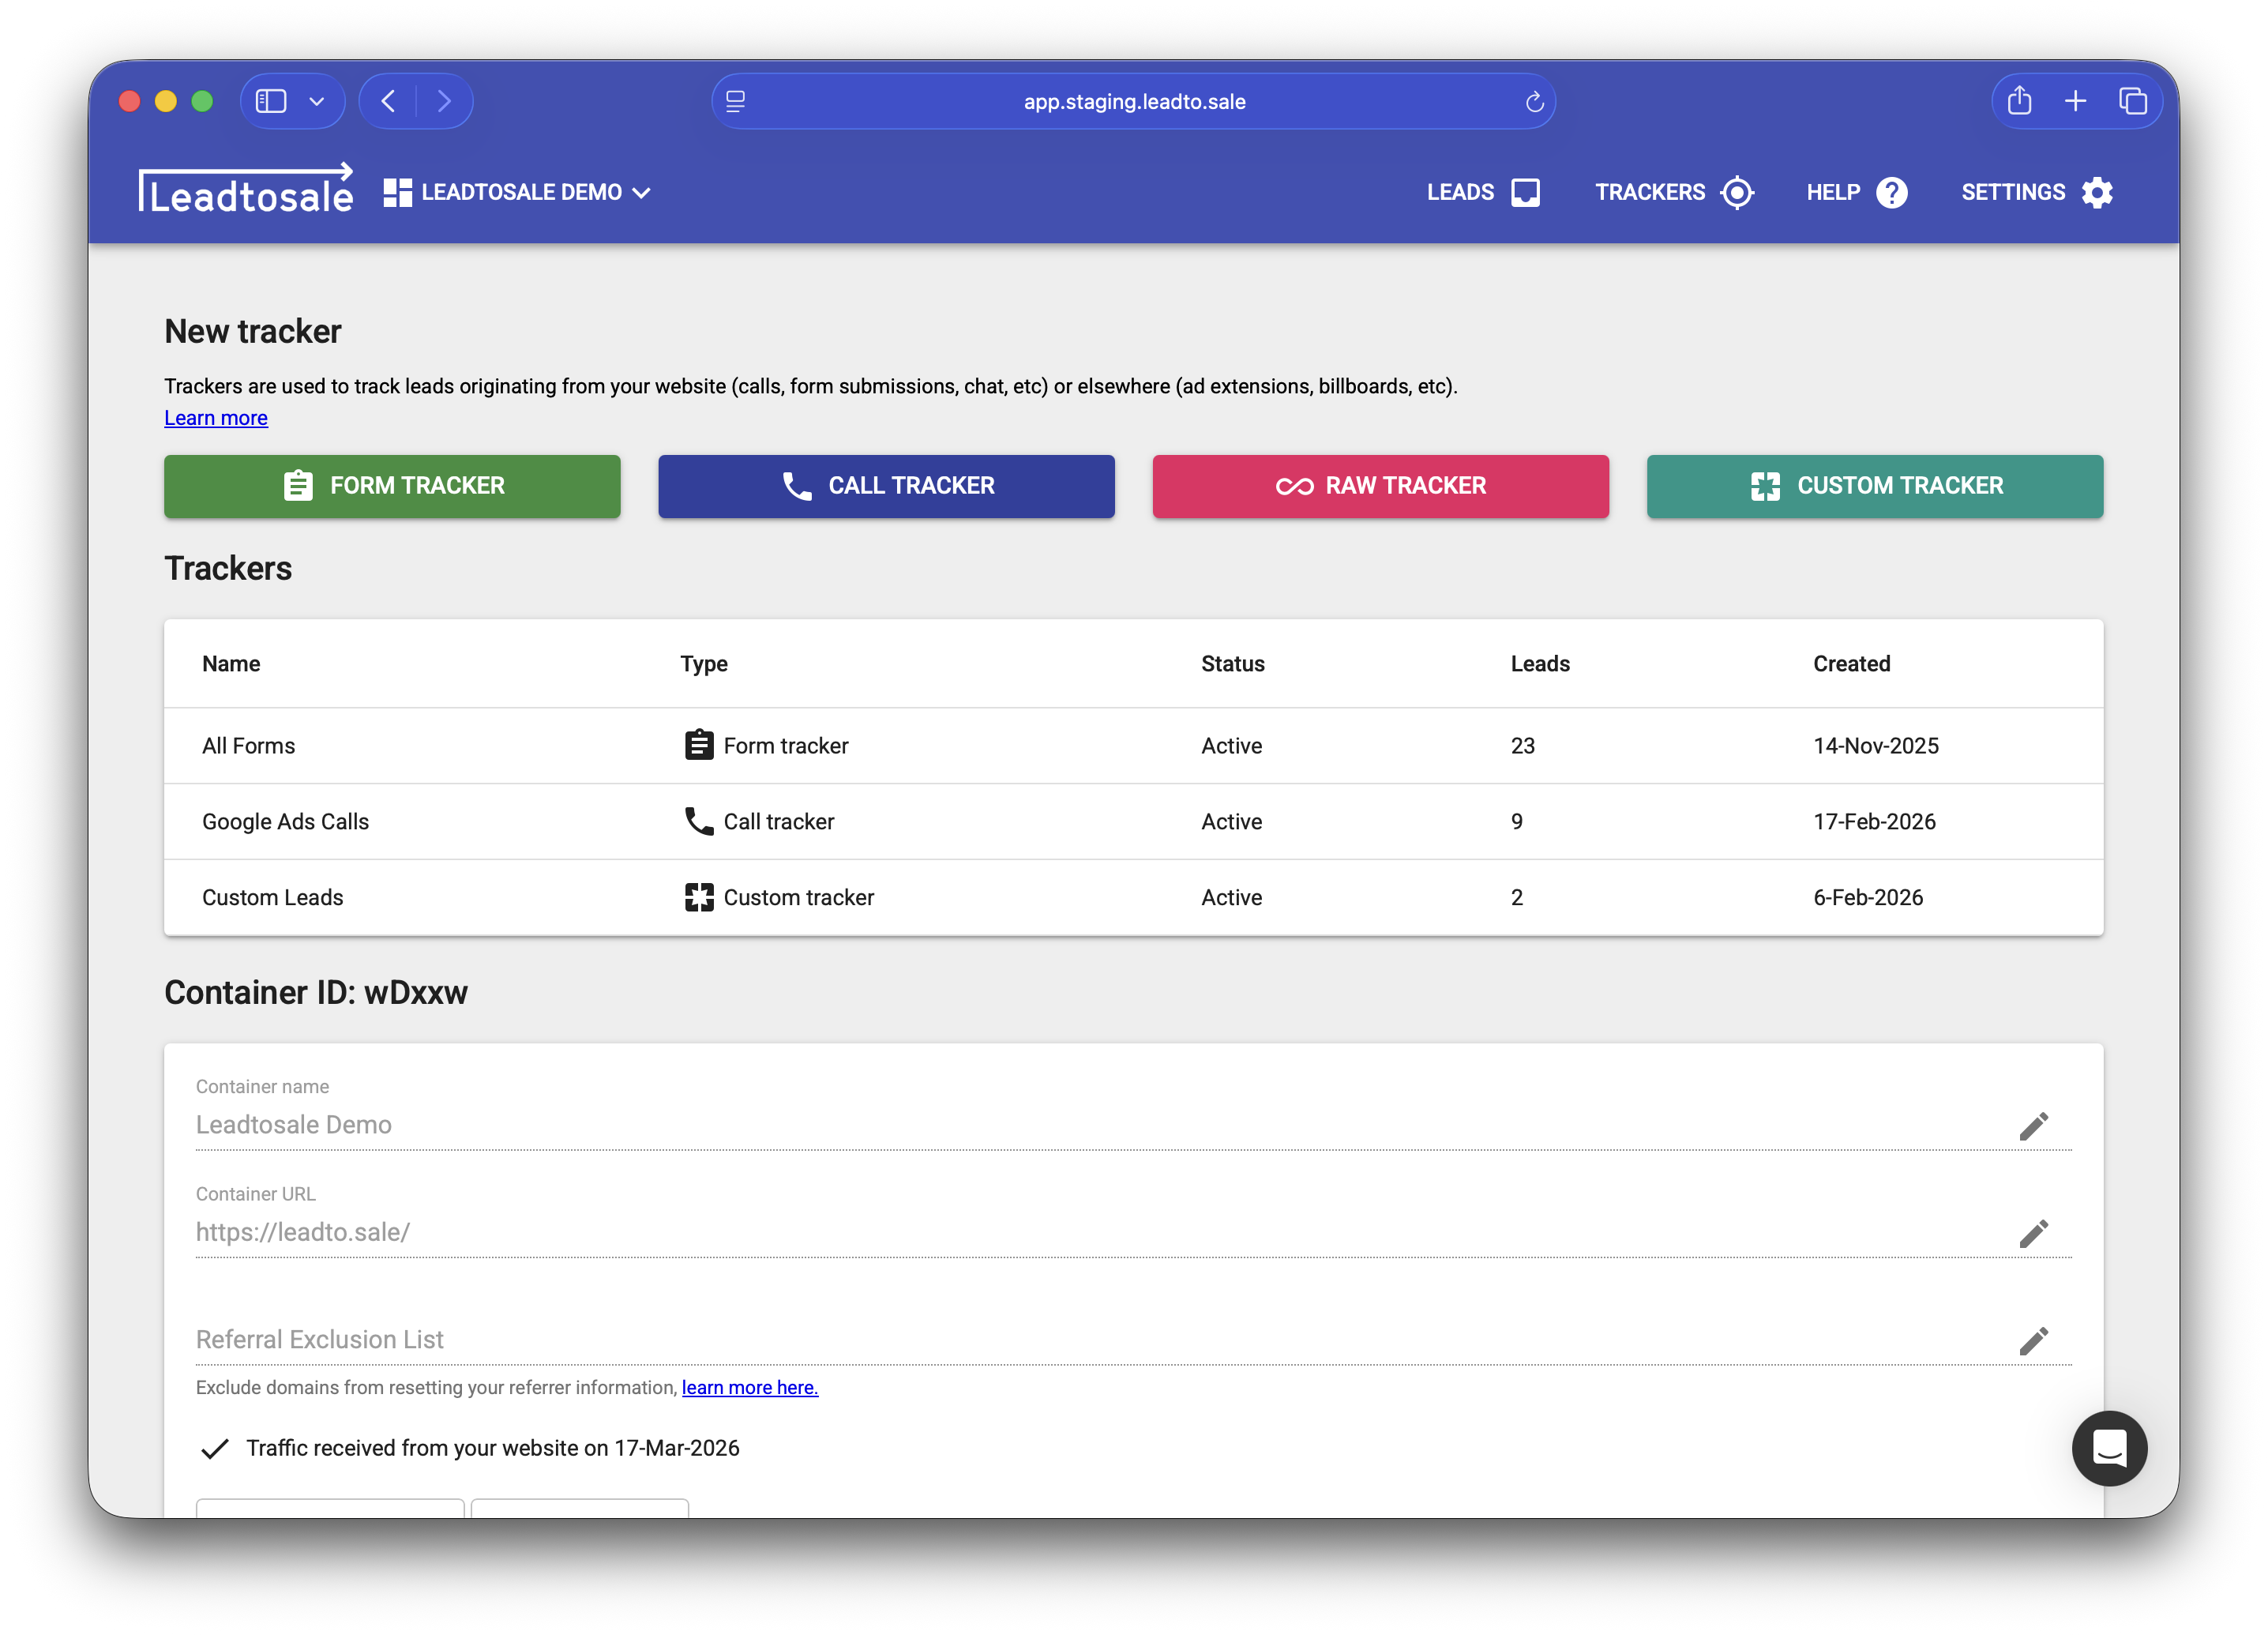The height and width of the screenshot is (1635, 2268).
Task: Edit Container name with the pencil icon
Action: pos(2035,1126)
